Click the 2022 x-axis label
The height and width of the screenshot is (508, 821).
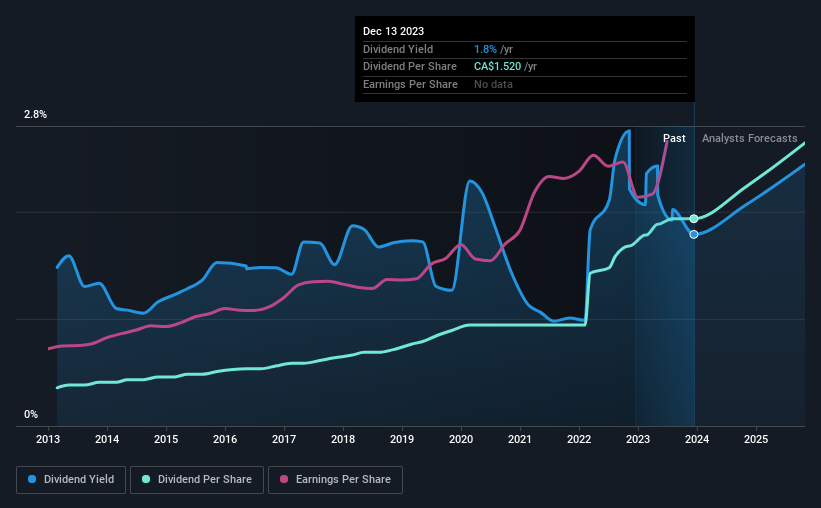(x=579, y=439)
